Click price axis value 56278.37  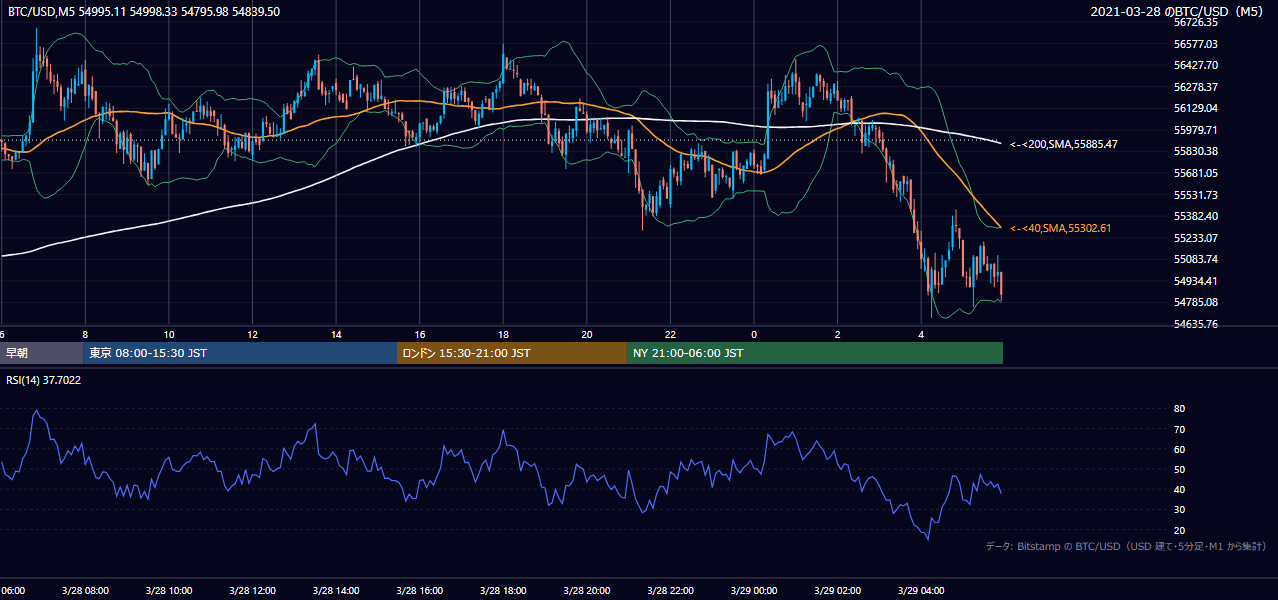point(1195,87)
